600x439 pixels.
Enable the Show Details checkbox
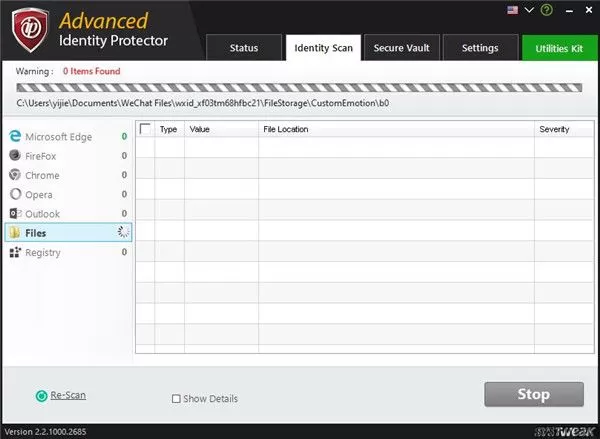176,399
